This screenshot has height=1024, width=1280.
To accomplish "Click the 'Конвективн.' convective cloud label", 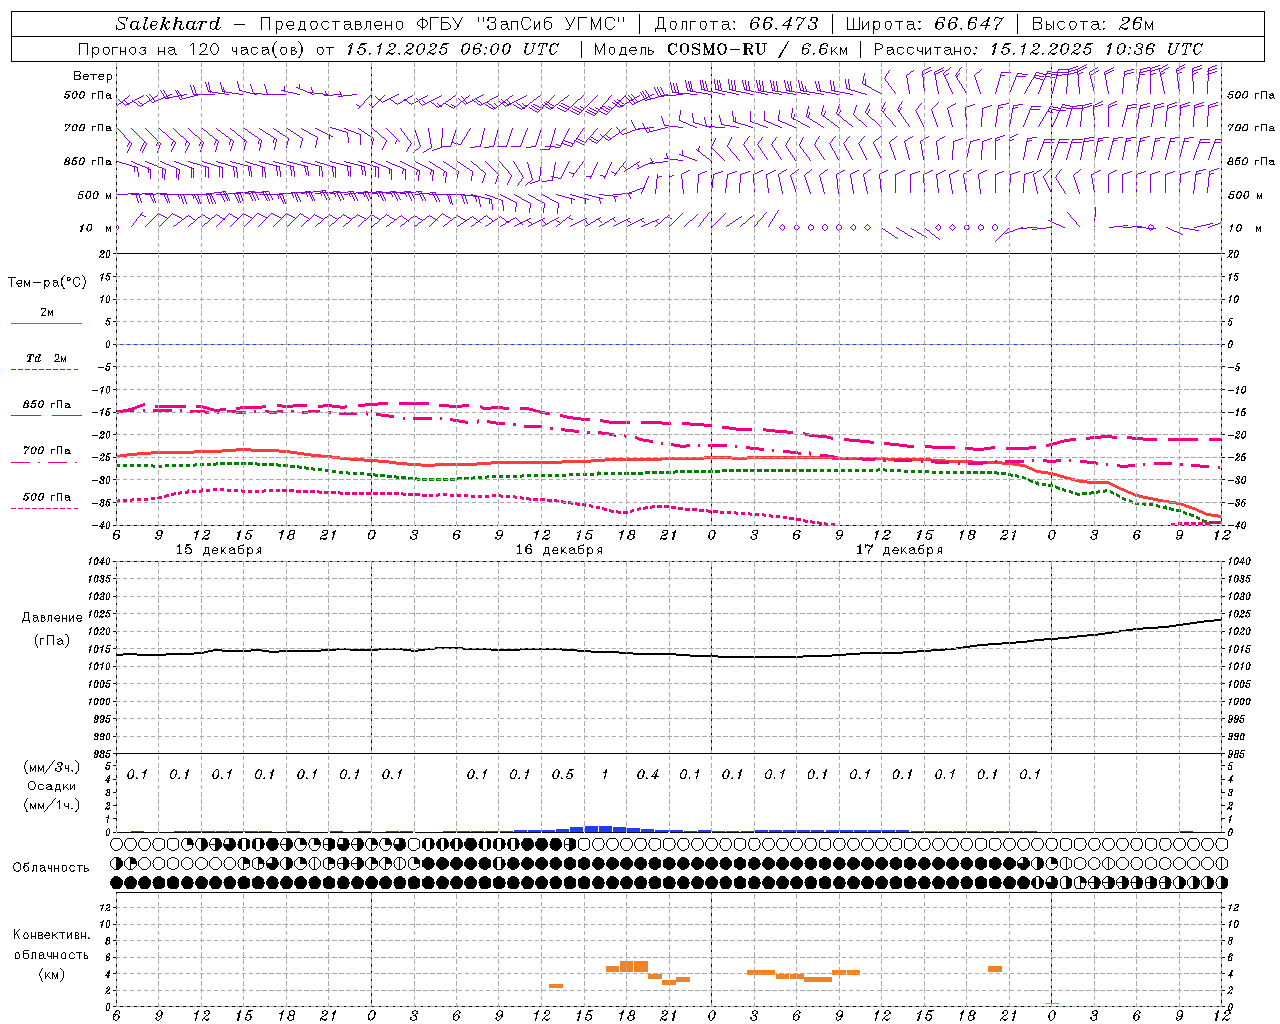I will [x=51, y=935].
